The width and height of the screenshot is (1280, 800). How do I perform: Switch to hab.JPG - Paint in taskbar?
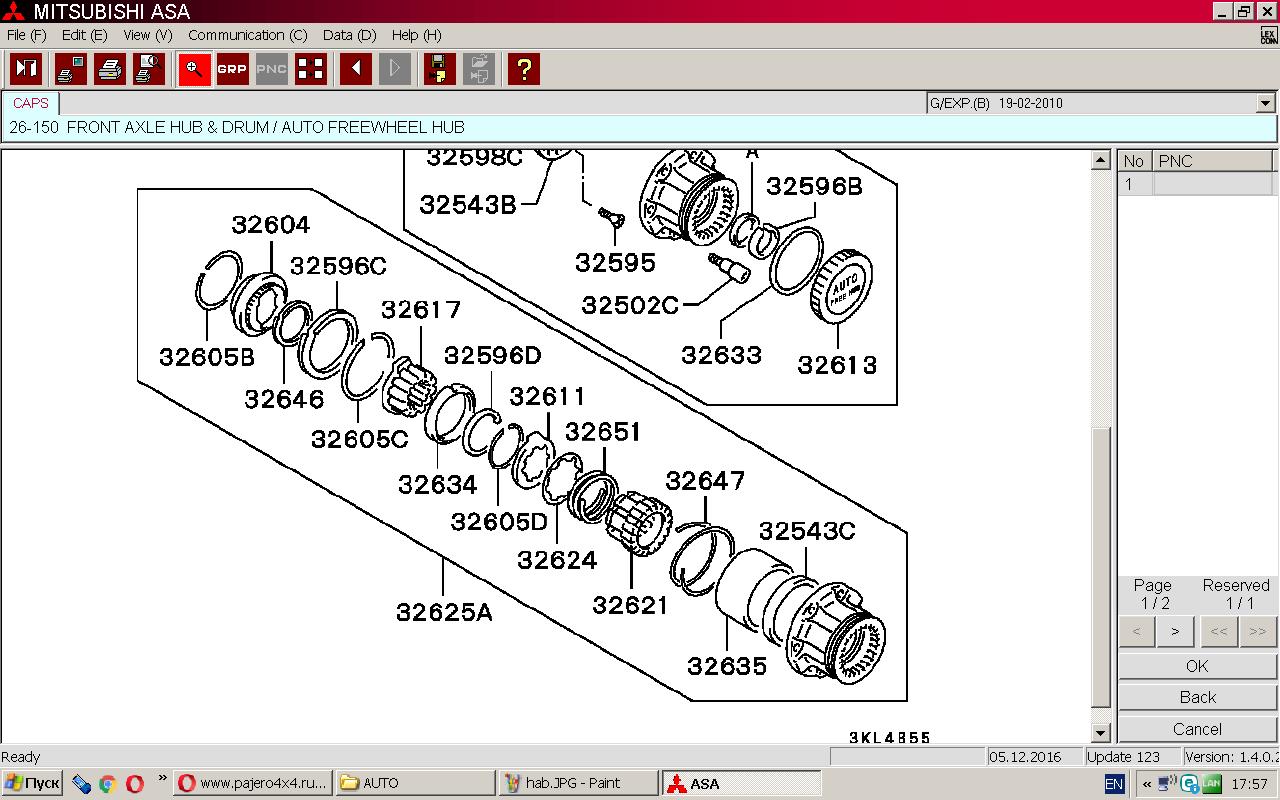click(578, 783)
